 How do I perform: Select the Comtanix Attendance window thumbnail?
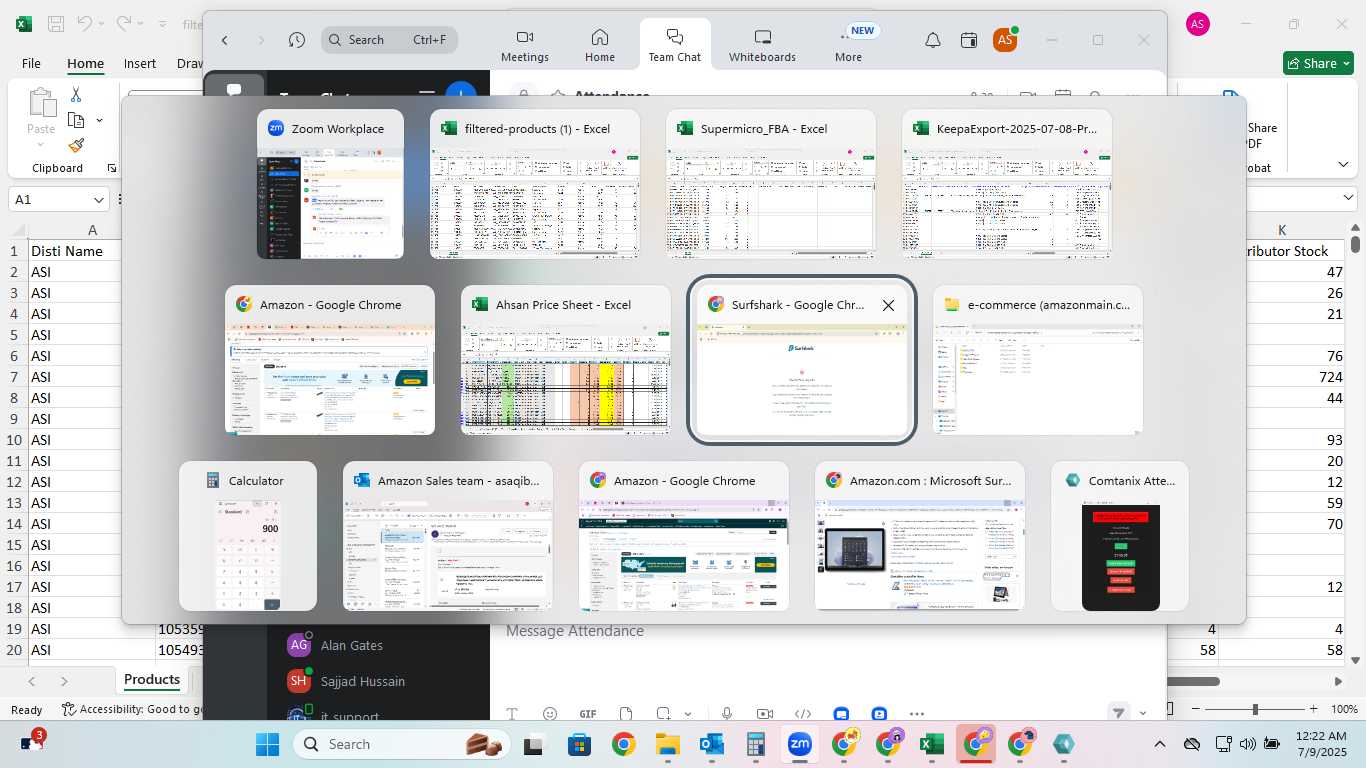(1120, 536)
